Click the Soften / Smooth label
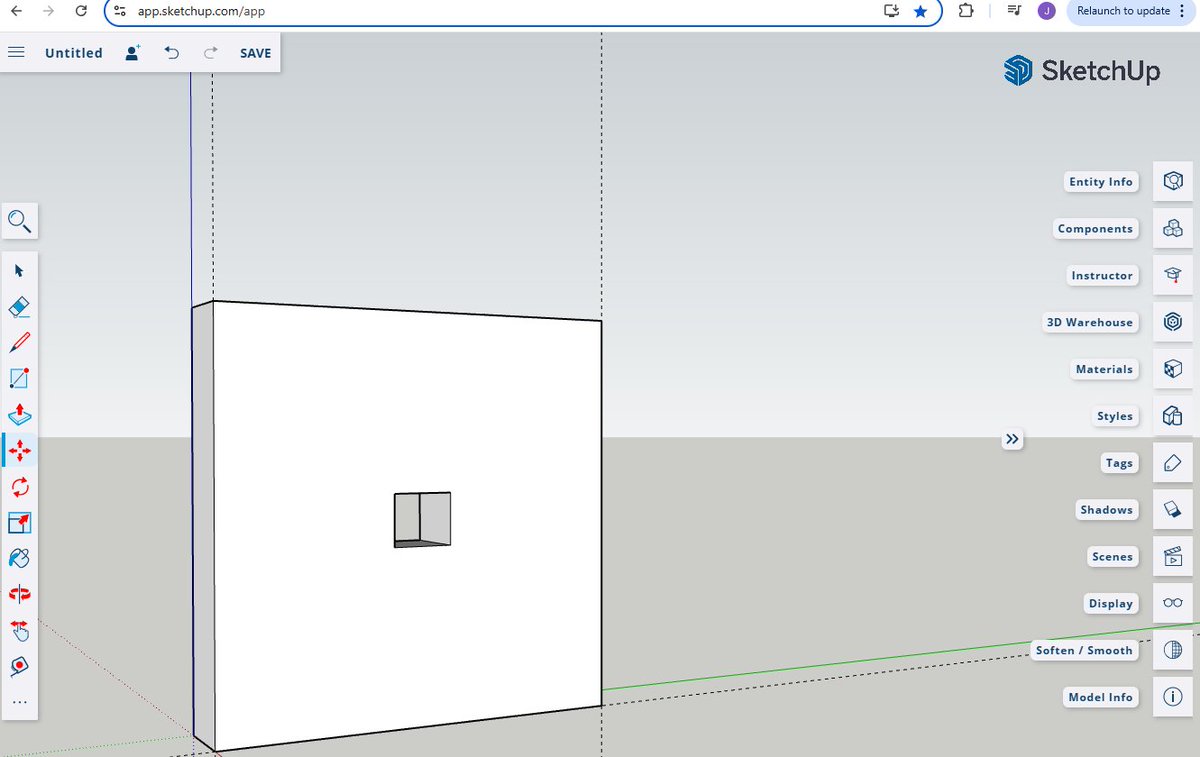Image resolution: width=1200 pixels, height=757 pixels. (x=1084, y=650)
